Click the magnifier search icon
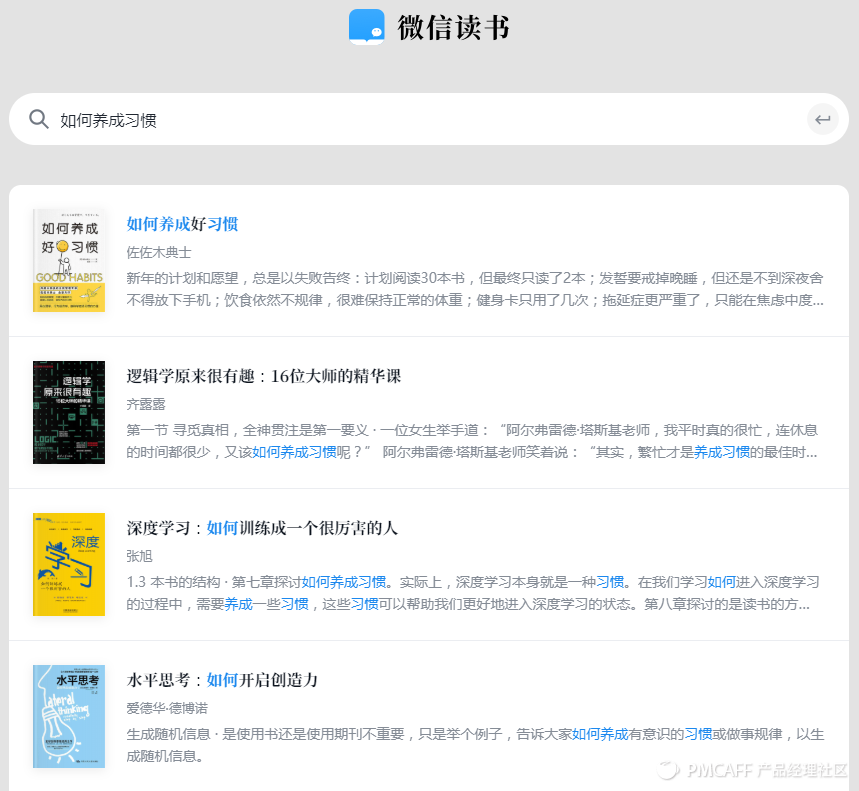The width and height of the screenshot is (859, 791). pyautogui.click(x=39, y=119)
